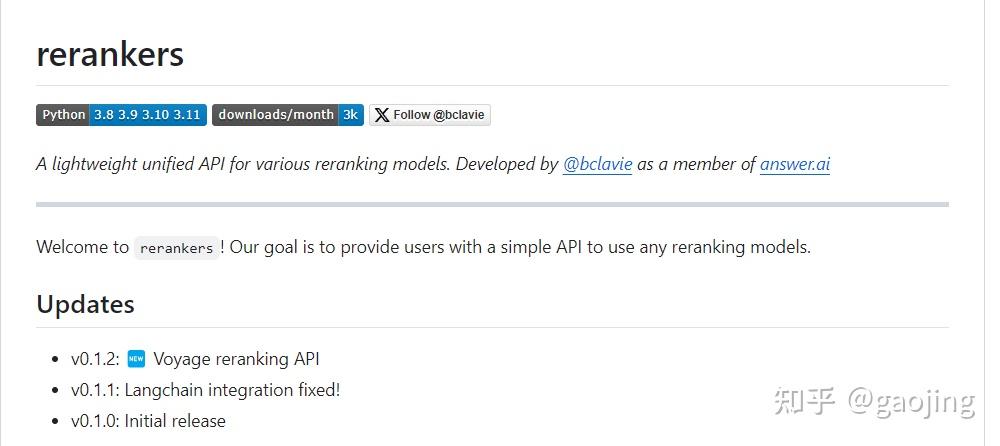Click the italic lightweight unified API tagline

coord(295,164)
